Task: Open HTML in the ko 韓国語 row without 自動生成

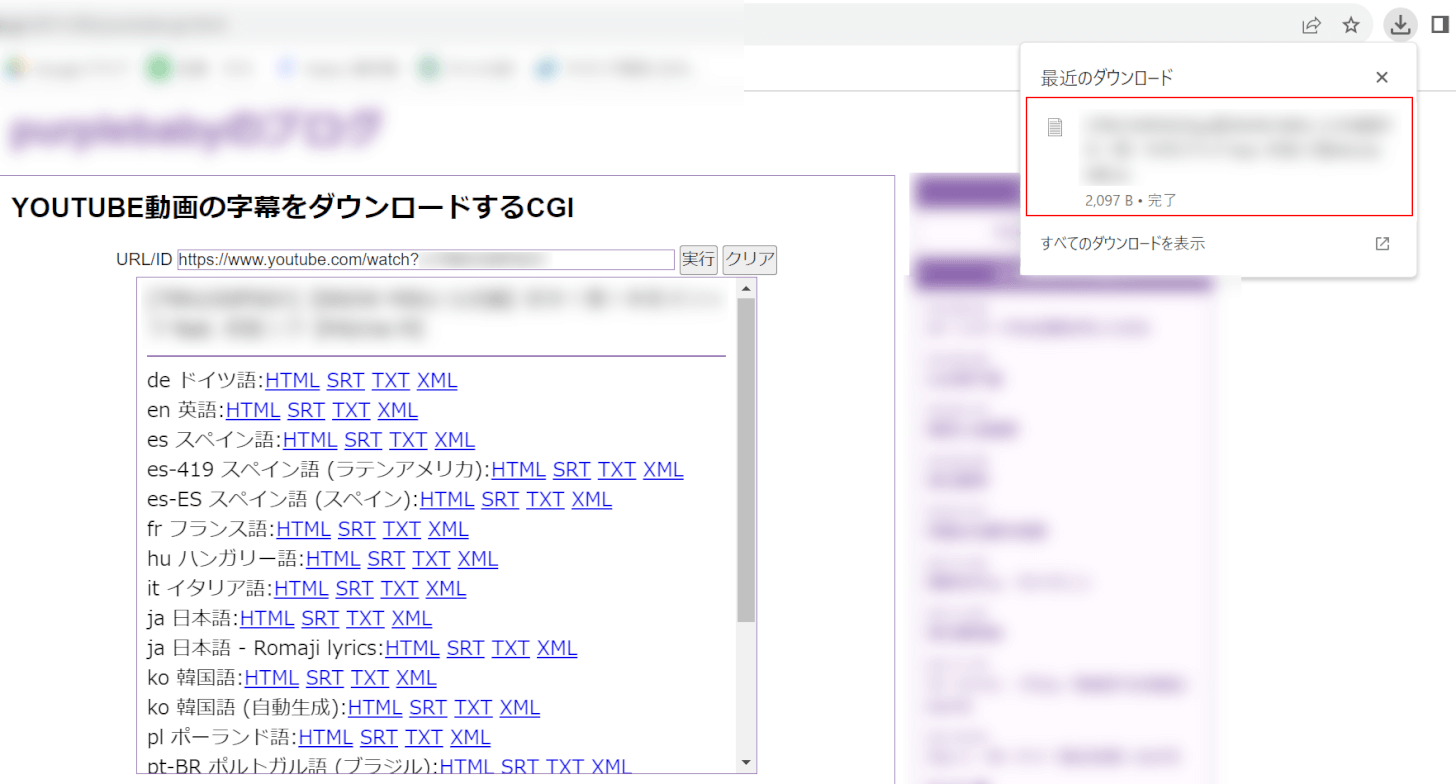Action: 271,677
